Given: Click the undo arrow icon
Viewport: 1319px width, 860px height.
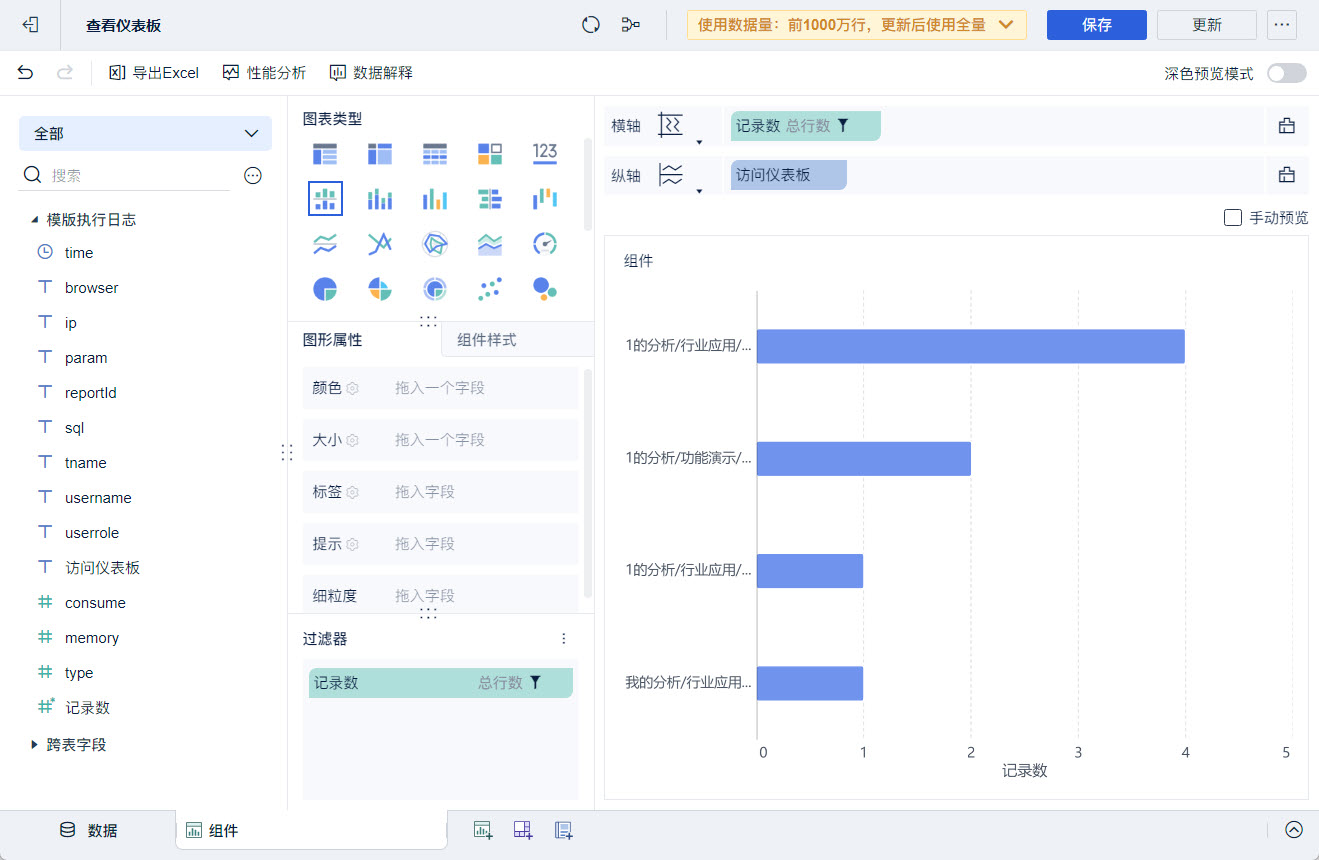Looking at the screenshot, I should [25, 72].
